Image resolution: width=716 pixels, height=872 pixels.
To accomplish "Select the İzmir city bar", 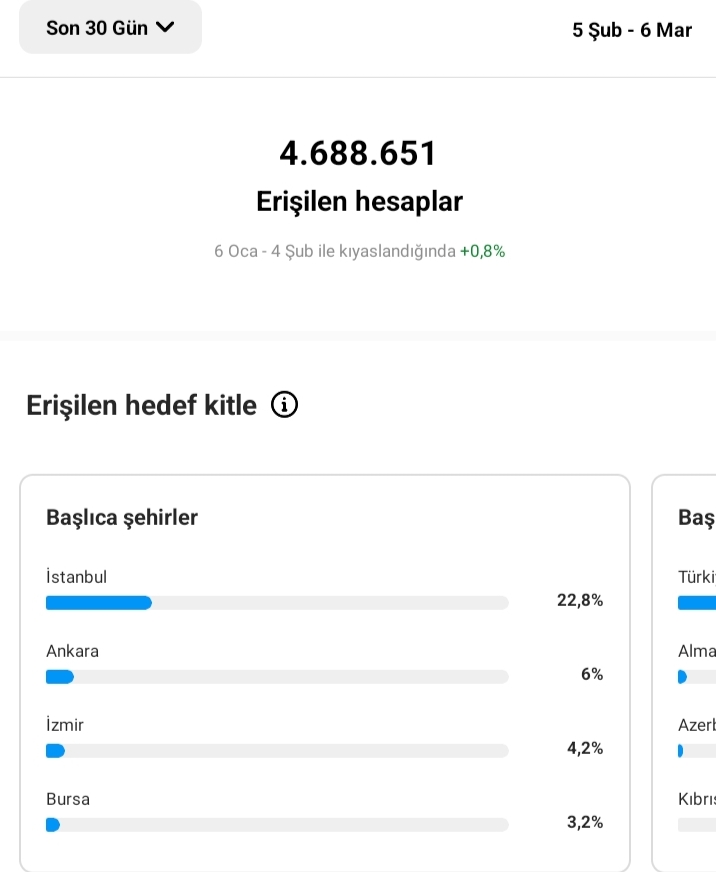I will [x=277, y=751].
